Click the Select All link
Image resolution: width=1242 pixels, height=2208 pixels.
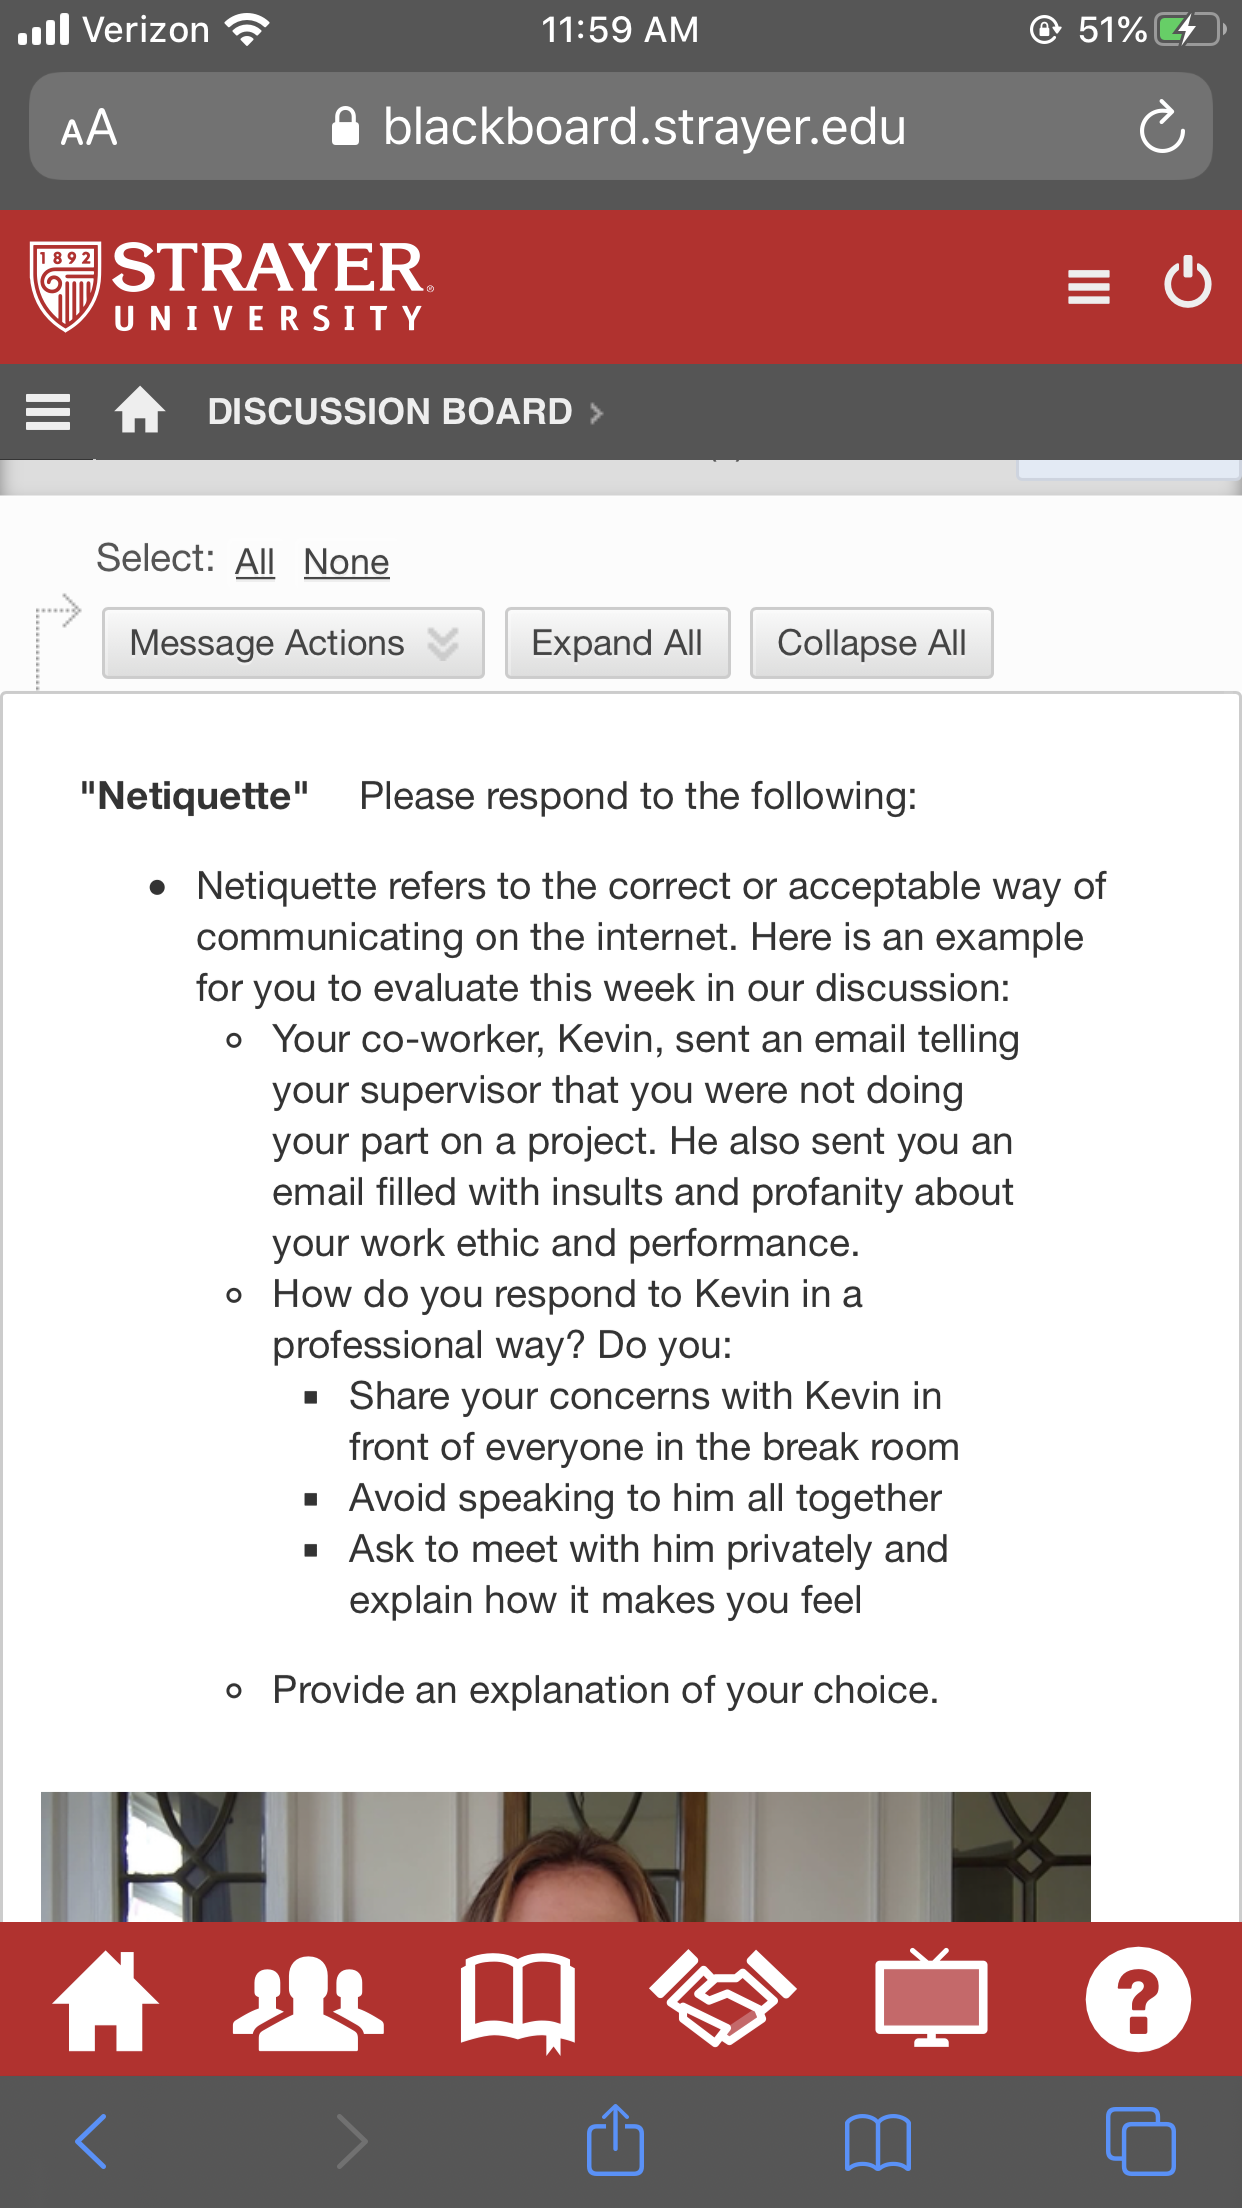pyautogui.click(x=255, y=562)
